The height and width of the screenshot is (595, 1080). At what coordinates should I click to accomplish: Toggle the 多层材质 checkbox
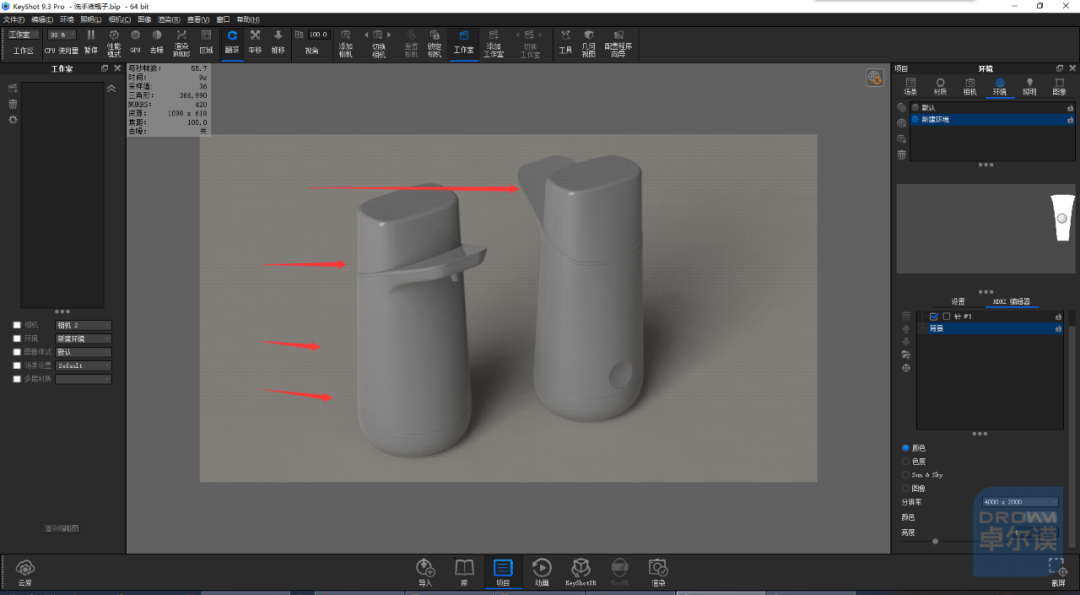tap(17, 379)
